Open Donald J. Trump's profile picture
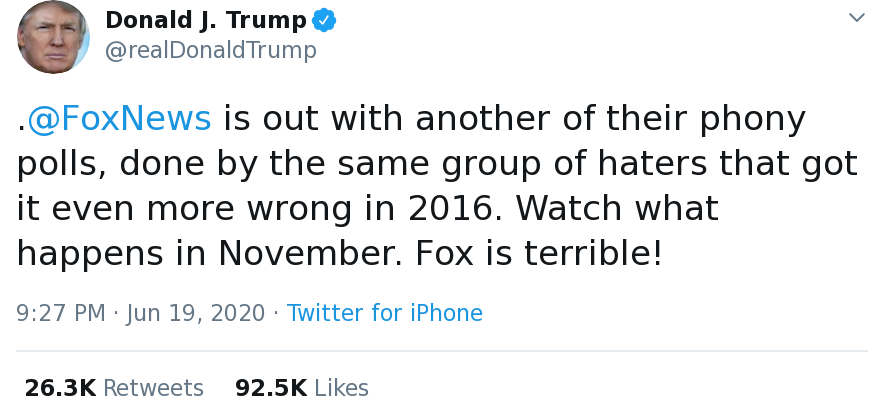 53,37
